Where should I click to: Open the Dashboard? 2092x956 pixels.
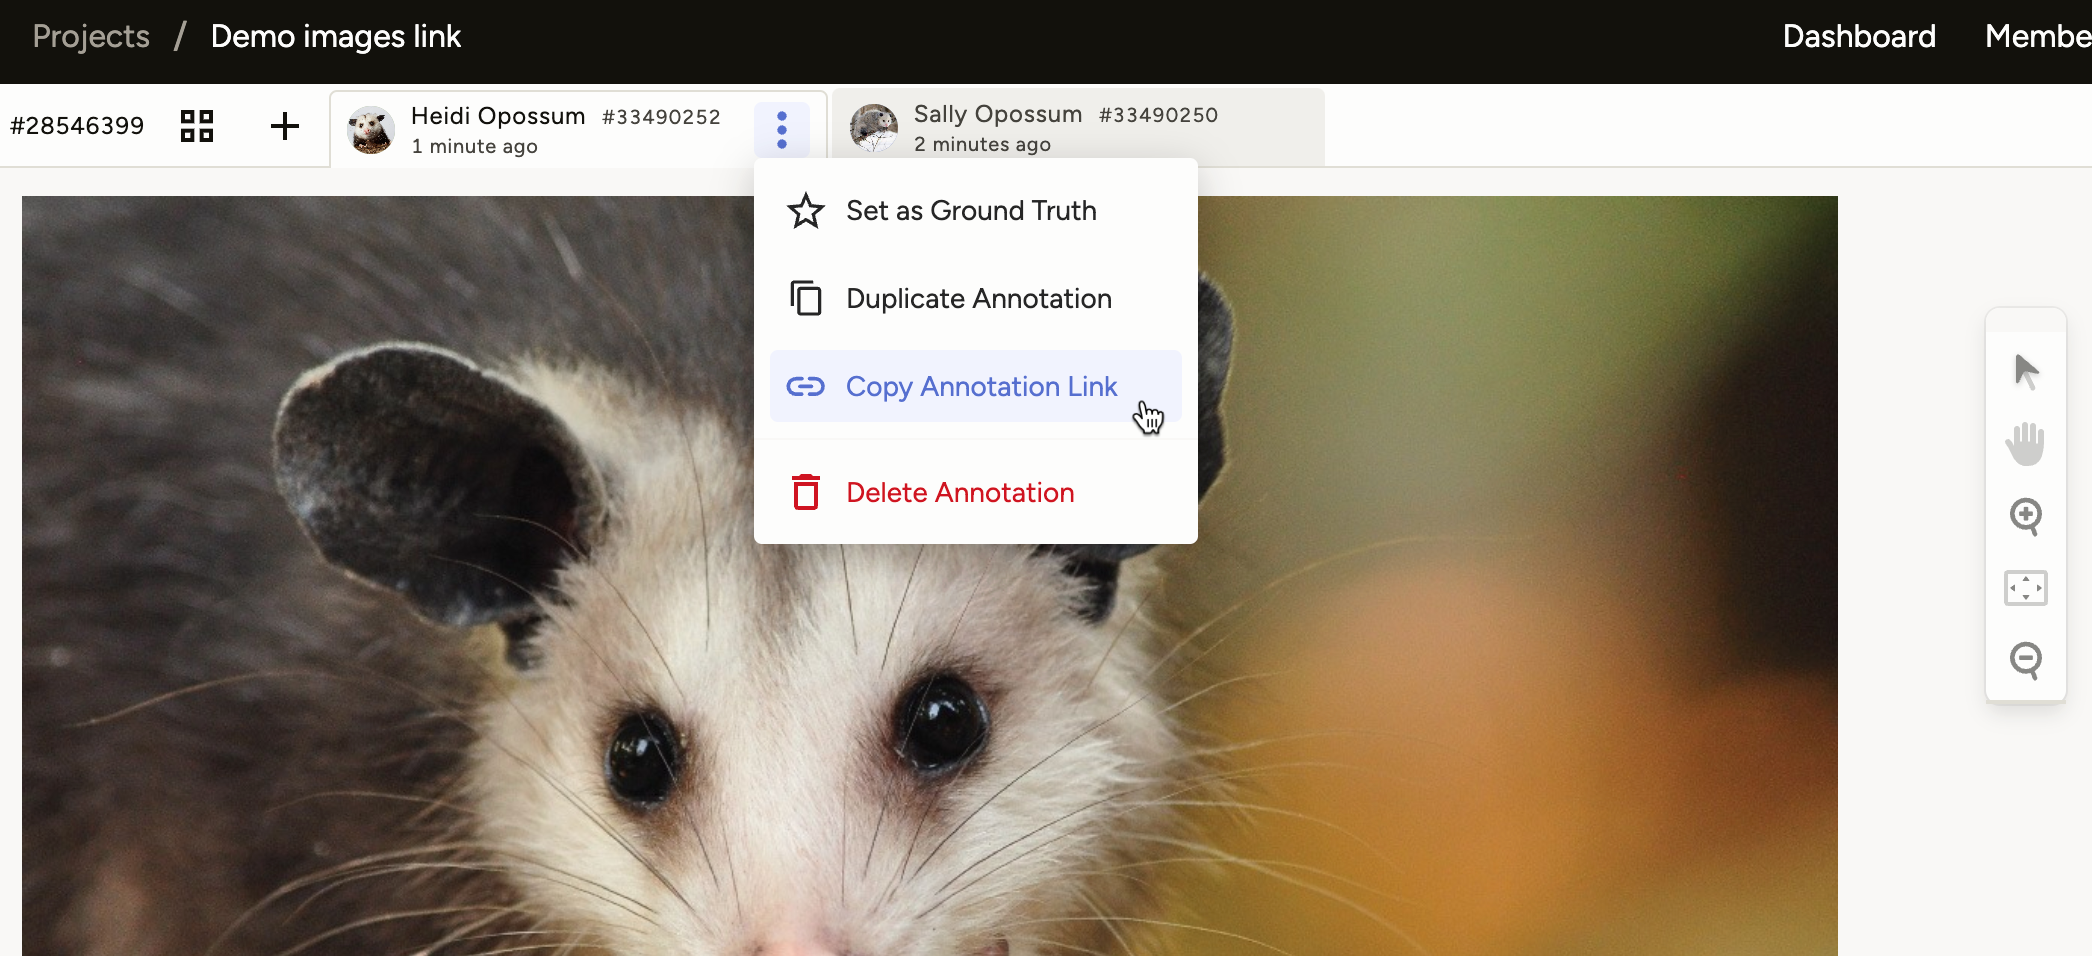tap(1858, 37)
